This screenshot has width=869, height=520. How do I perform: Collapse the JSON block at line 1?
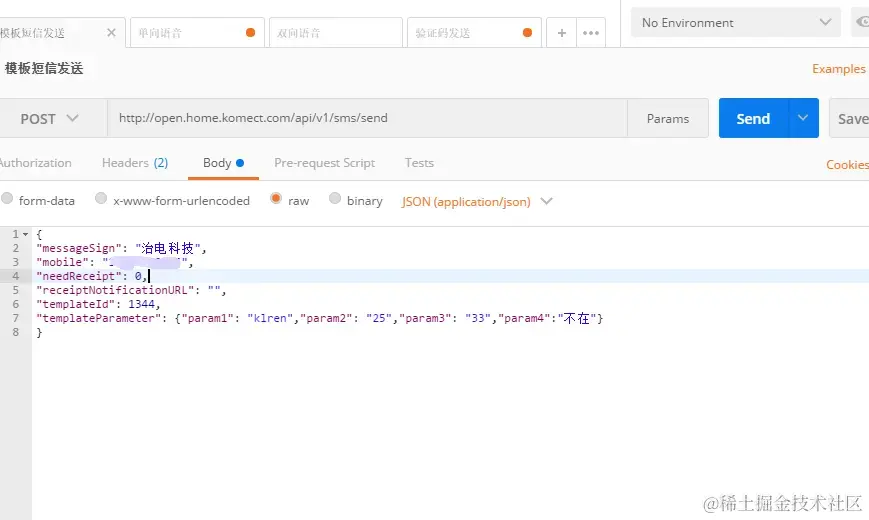coord(25,234)
